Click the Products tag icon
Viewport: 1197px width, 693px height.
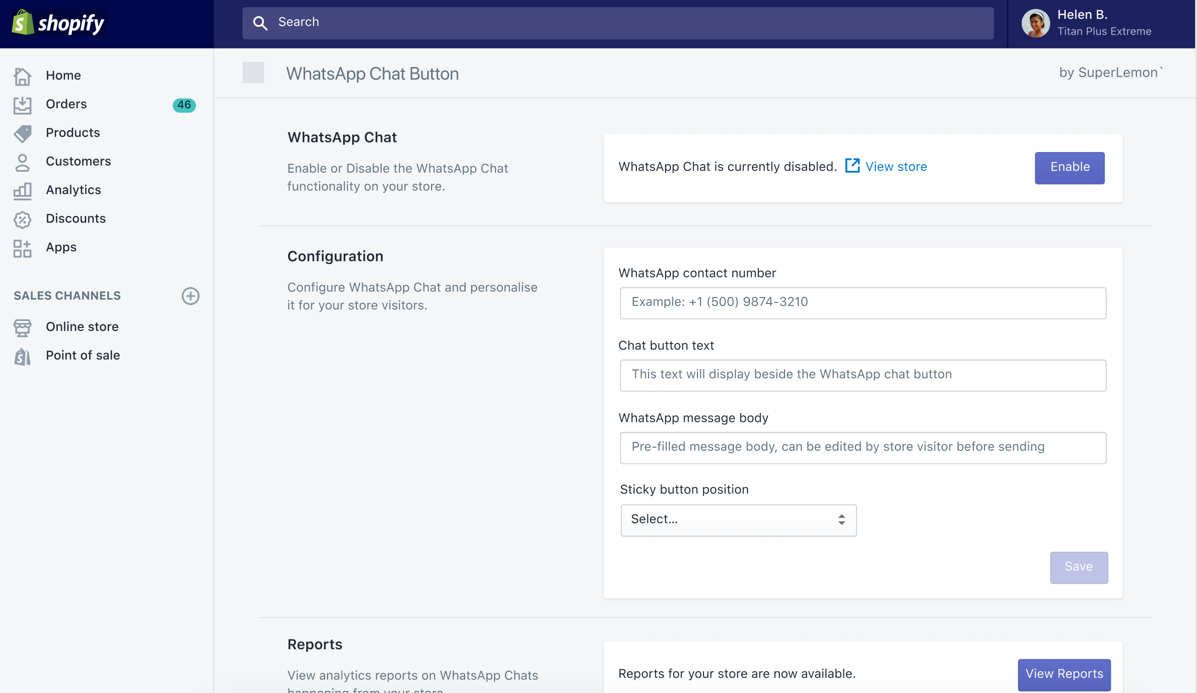pyautogui.click(x=22, y=133)
